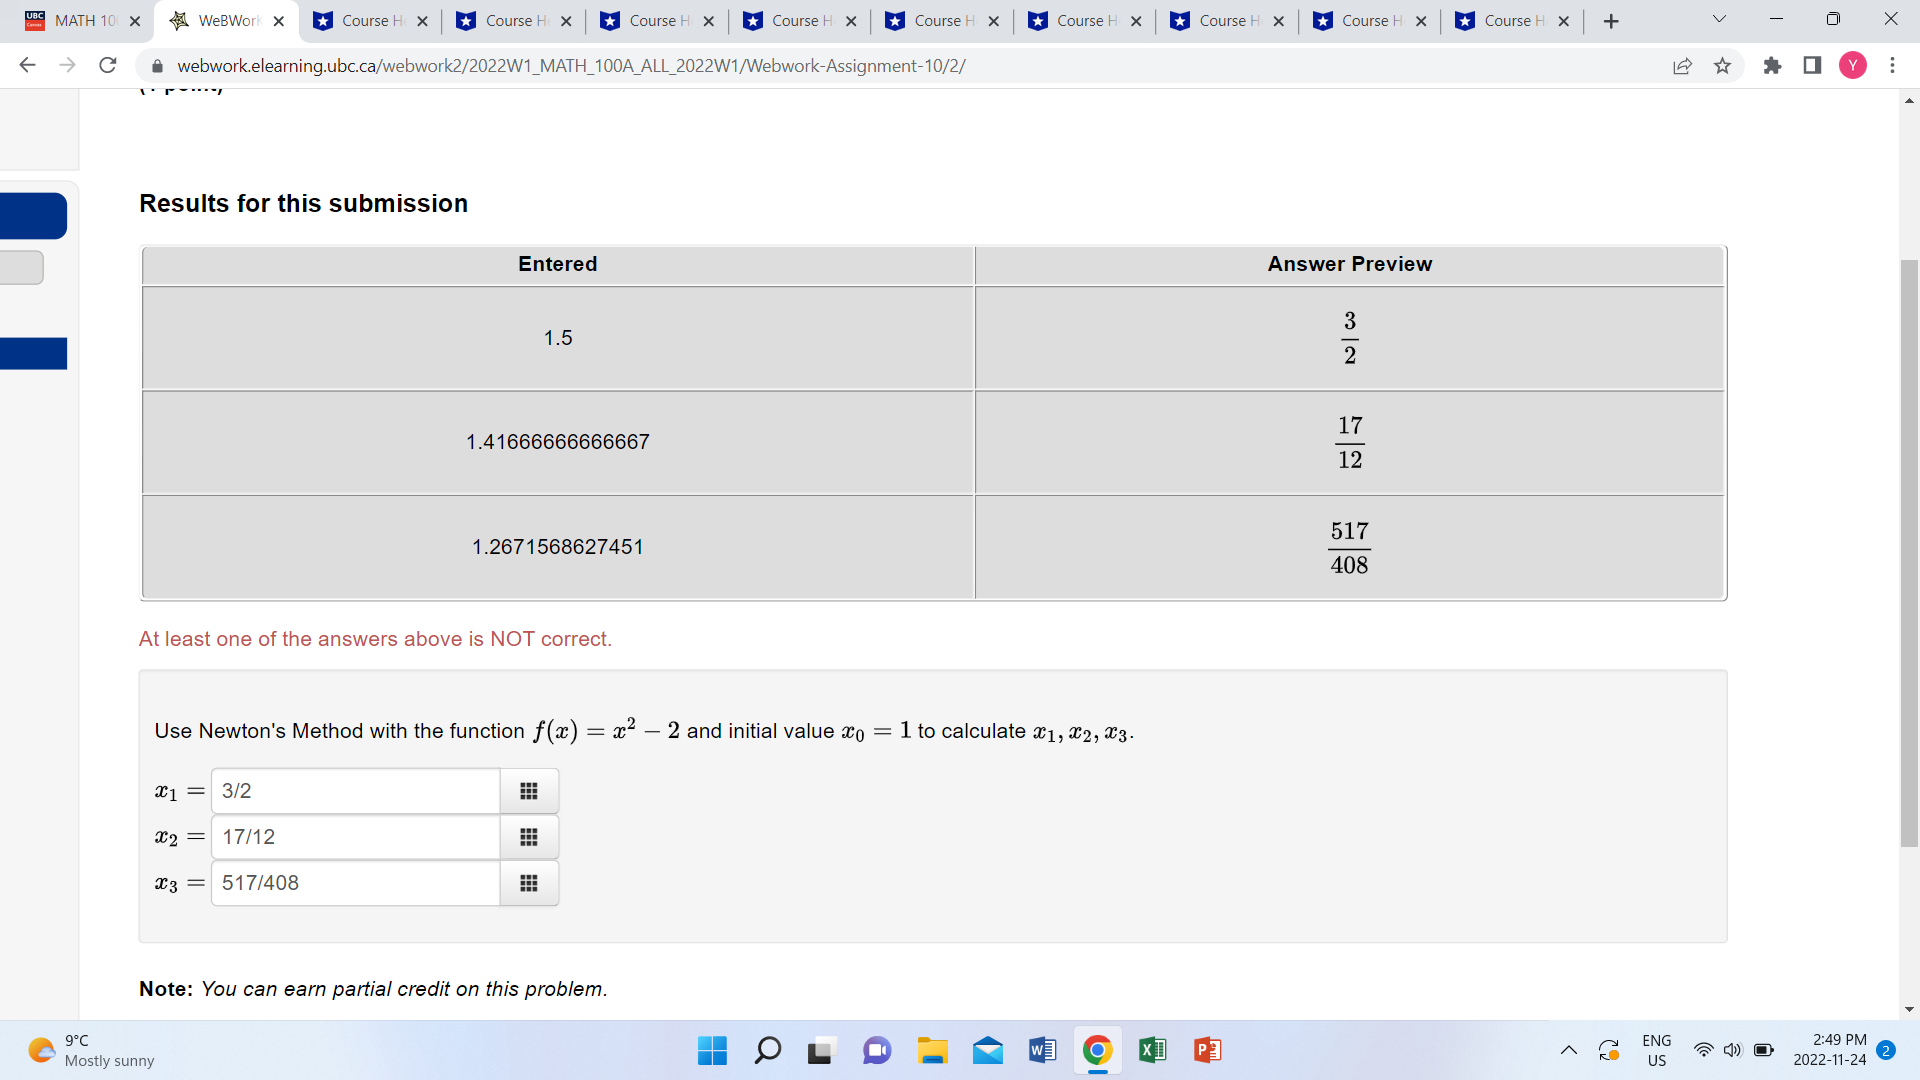1920x1080 pixels.
Task: Launch PowerPoint from the taskbar
Action: pos(1206,1050)
